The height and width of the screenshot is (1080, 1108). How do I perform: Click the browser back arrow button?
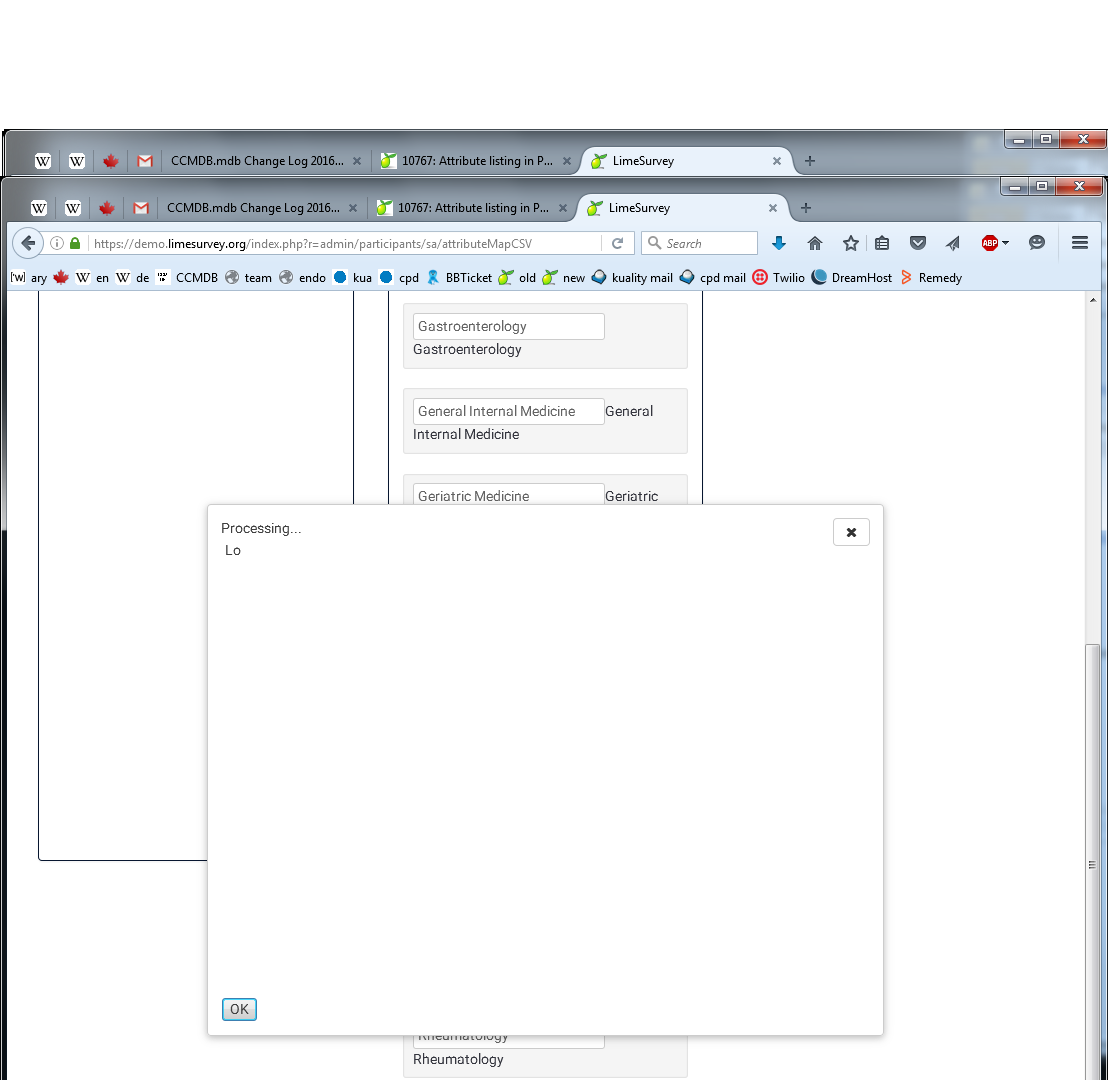[x=28, y=243]
